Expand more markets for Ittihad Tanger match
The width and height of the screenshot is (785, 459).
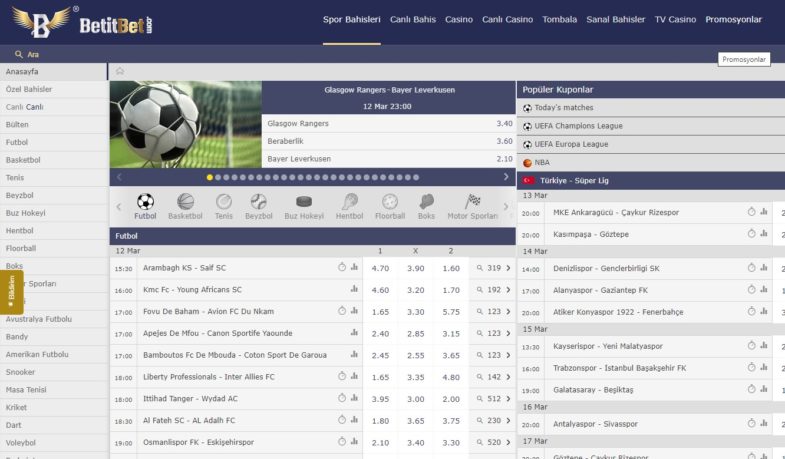(x=508, y=399)
